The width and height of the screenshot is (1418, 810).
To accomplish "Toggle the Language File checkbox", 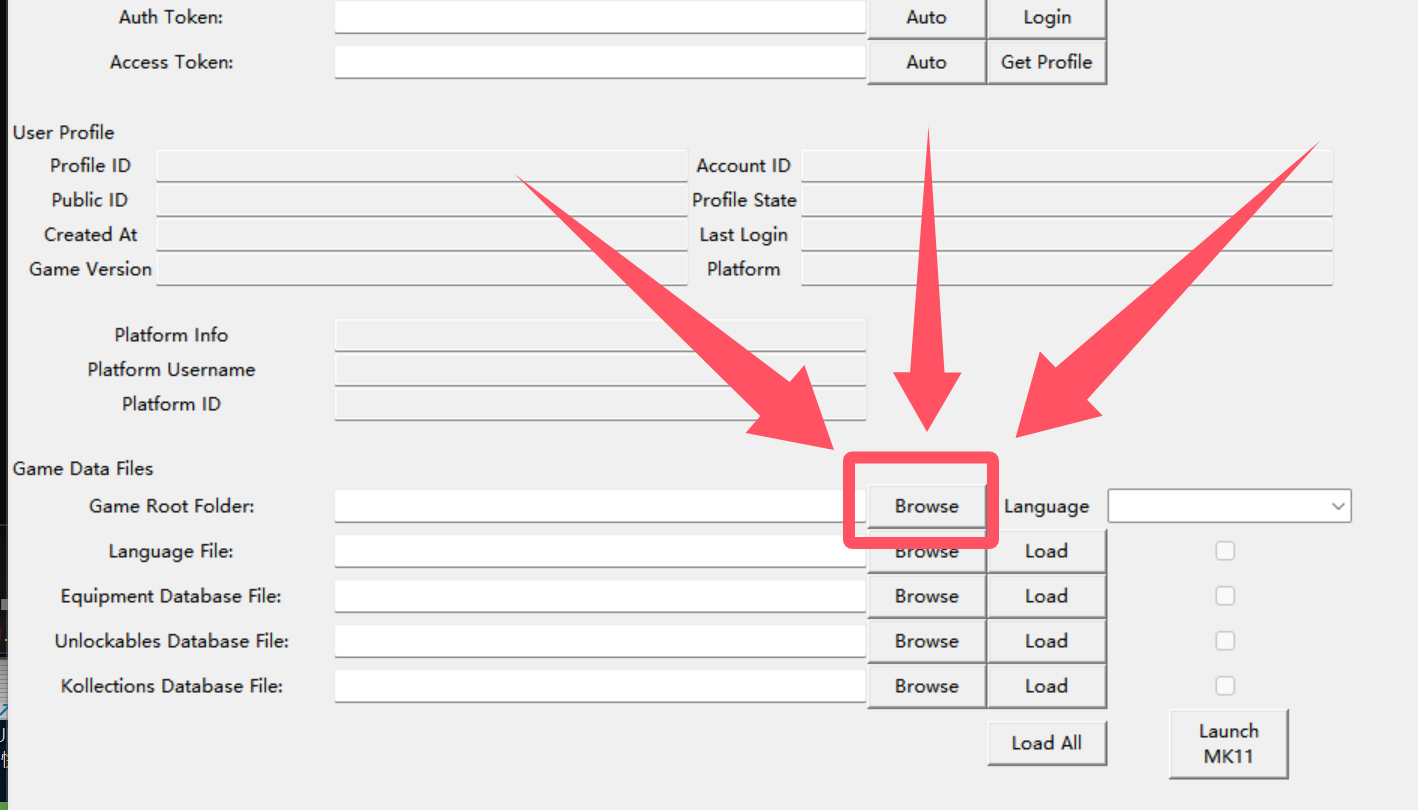I will coord(1225,551).
